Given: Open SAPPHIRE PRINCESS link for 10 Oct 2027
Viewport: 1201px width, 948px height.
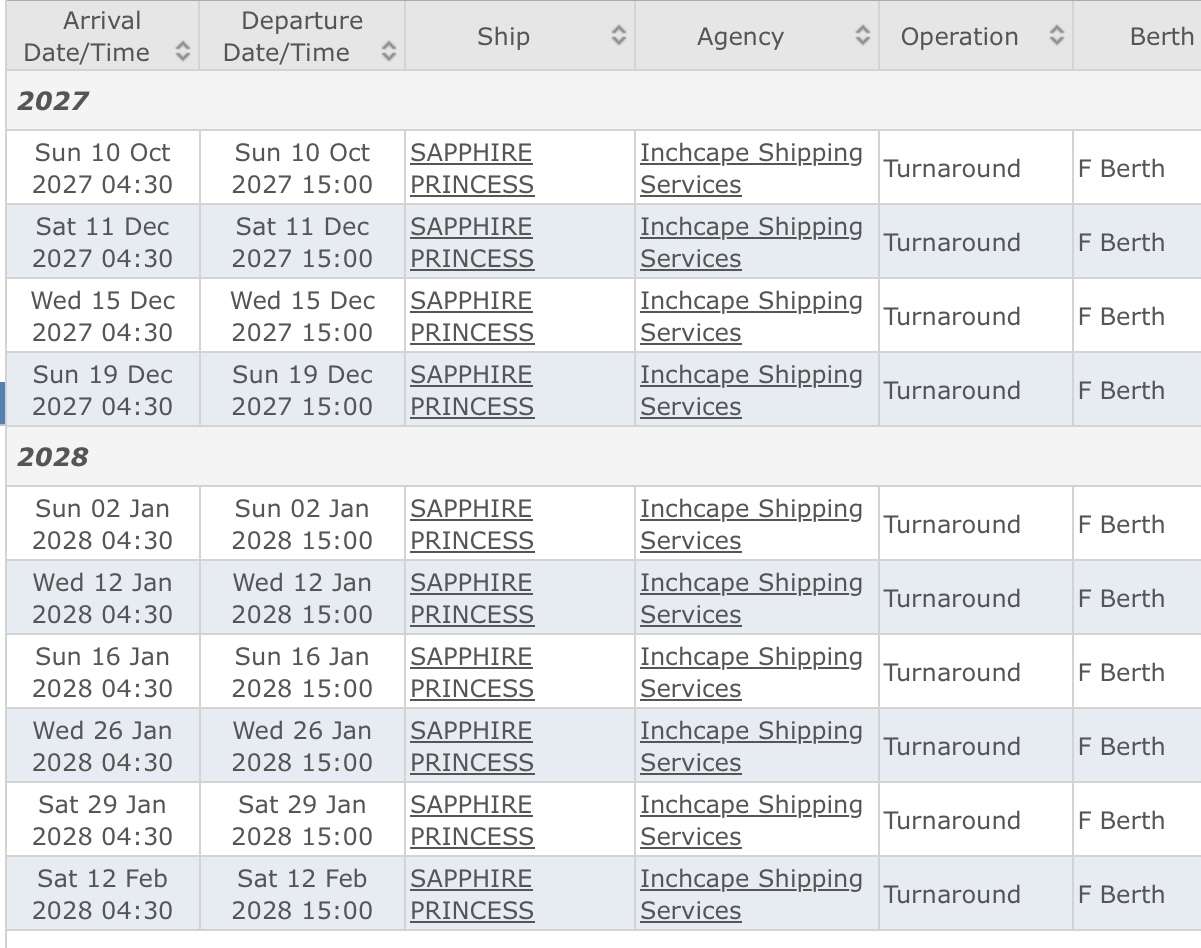Looking at the screenshot, I should tap(472, 168).
